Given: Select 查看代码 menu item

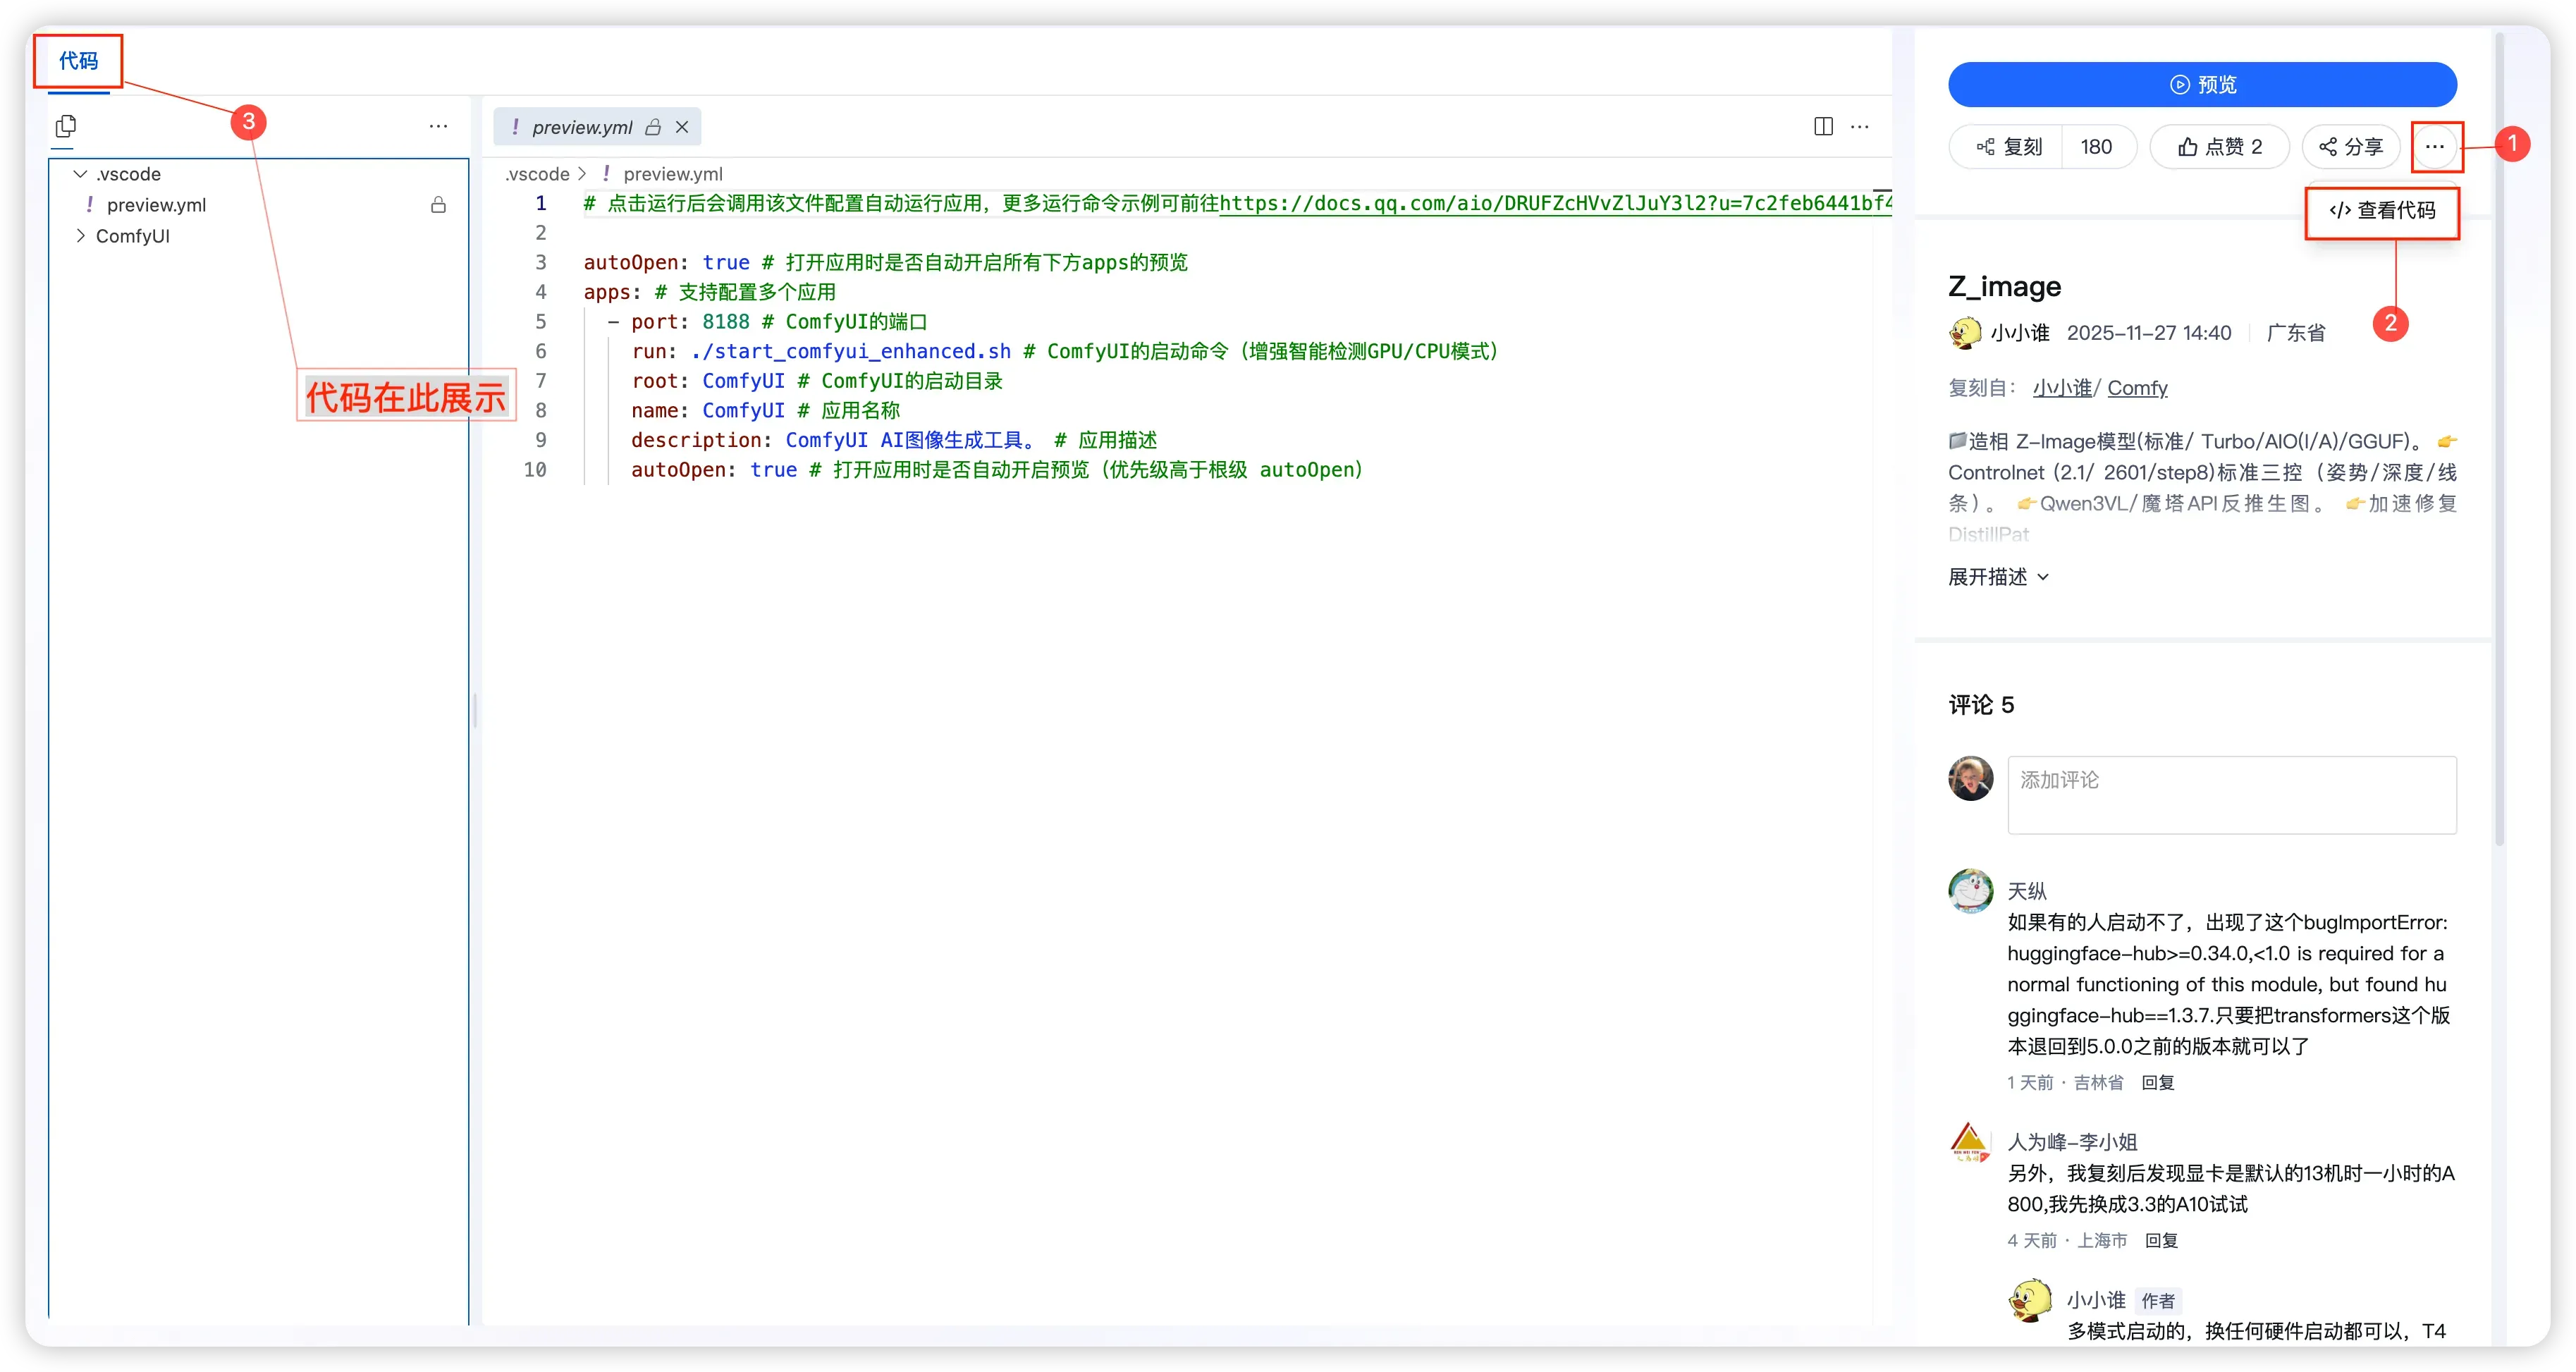Looking at the screenshot, I should [x=2382, y=211].
